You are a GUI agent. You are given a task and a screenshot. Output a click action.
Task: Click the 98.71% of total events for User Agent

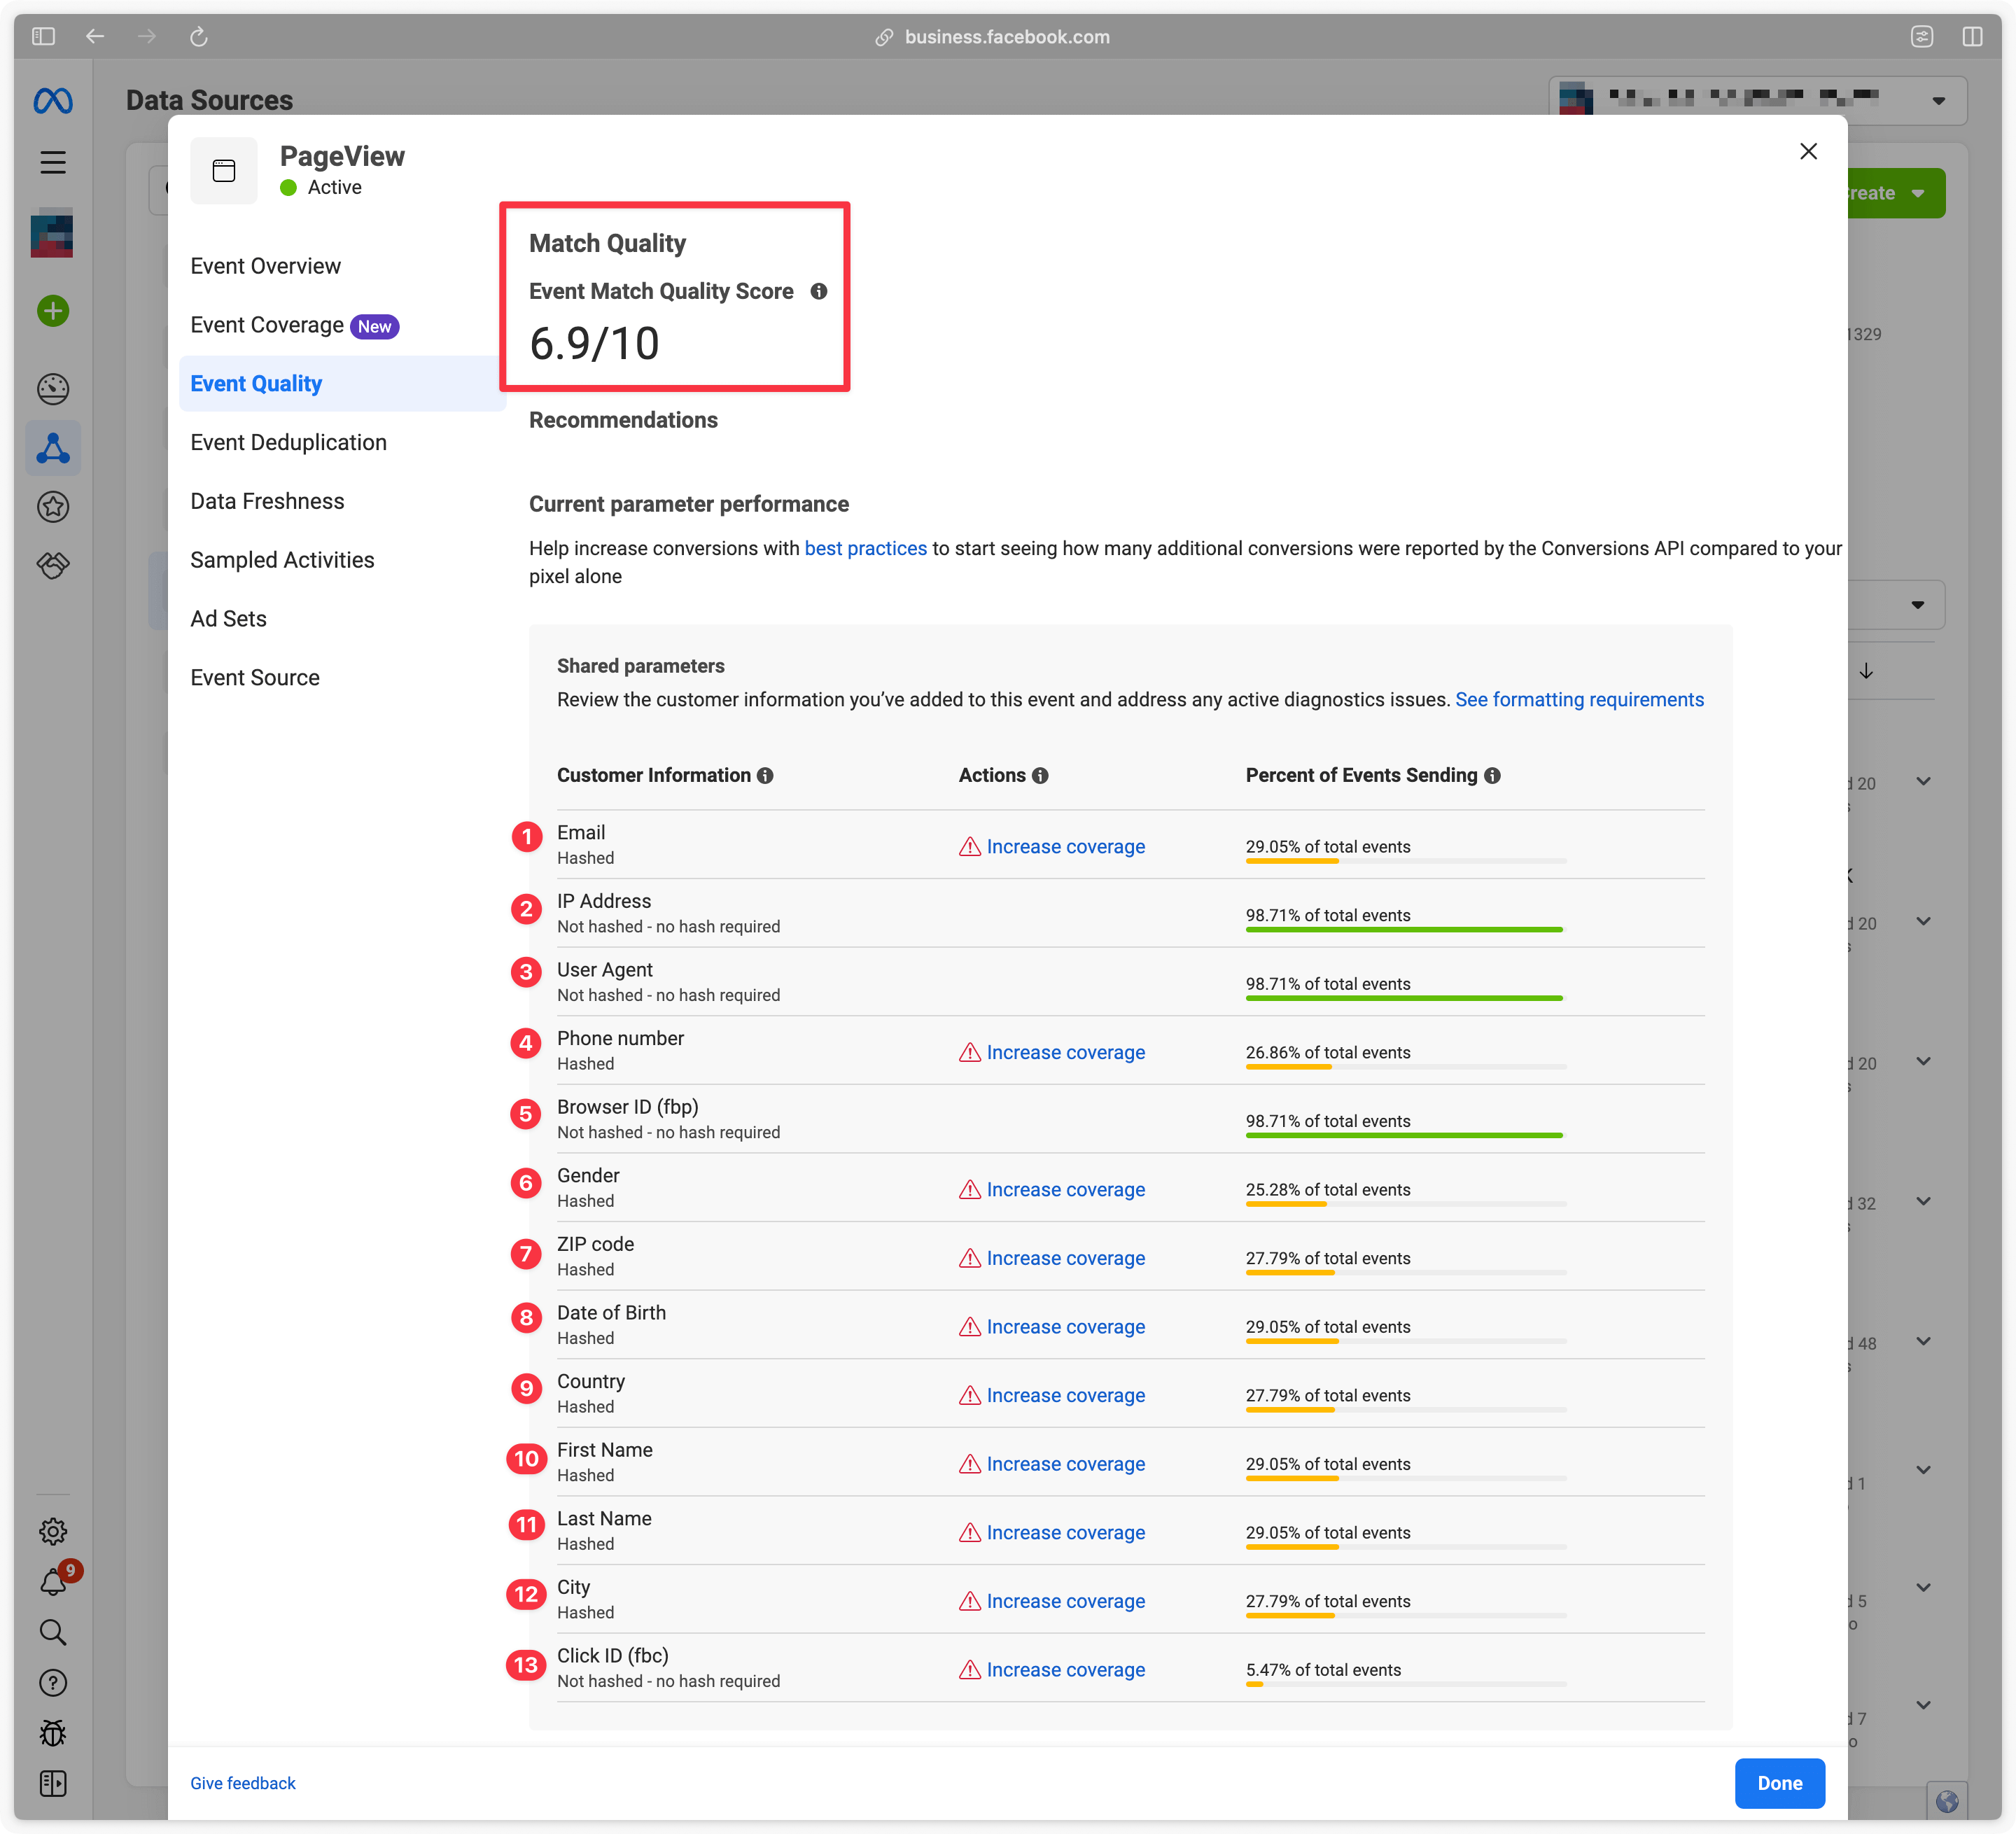coord(1328,984)
